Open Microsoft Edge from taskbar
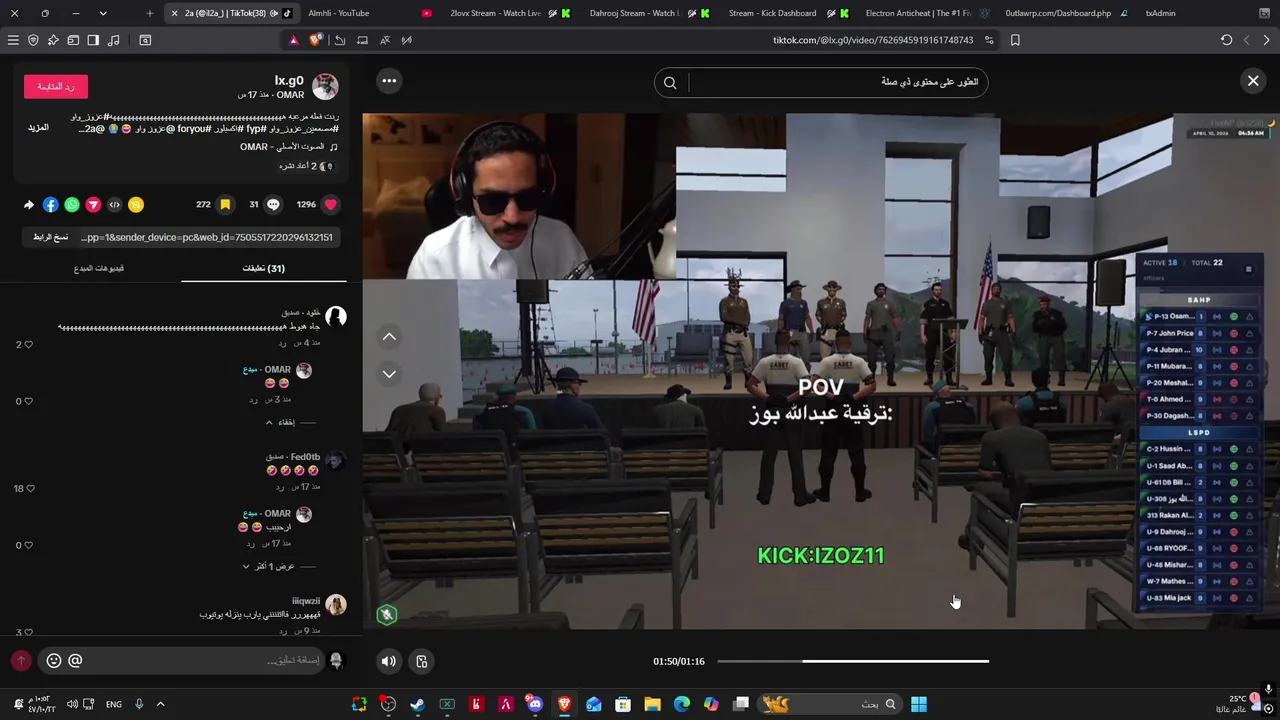This screenshot has width=1280, height=720. tap(682, 704)
